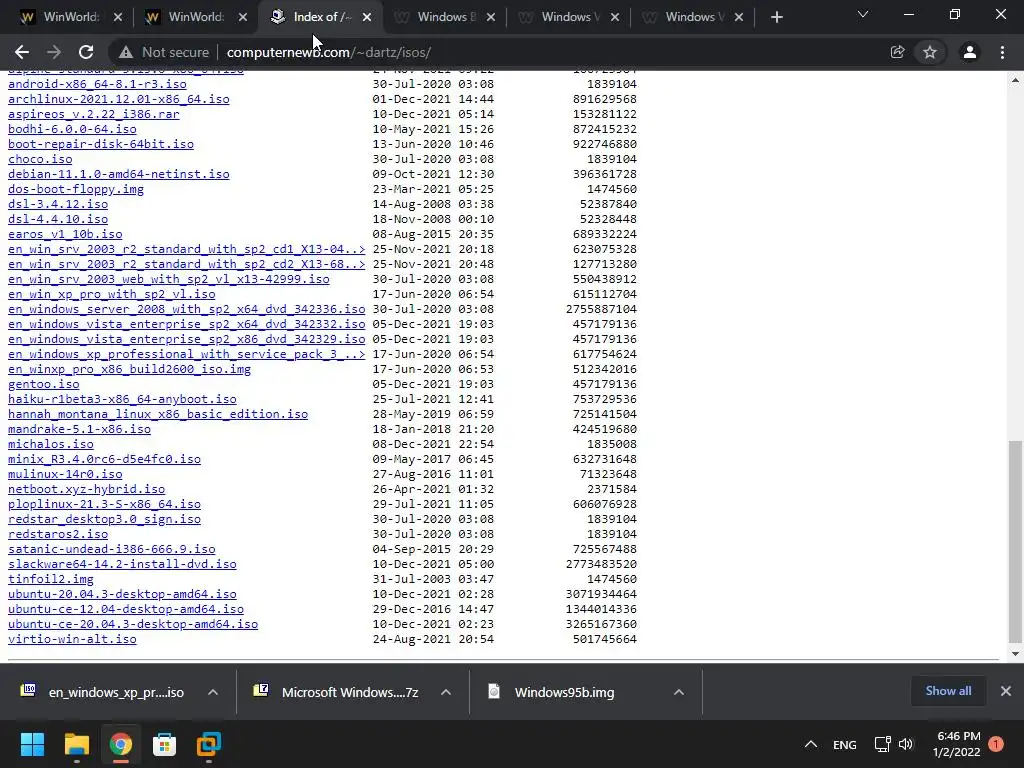Close the first WinWorld tab

118,17
